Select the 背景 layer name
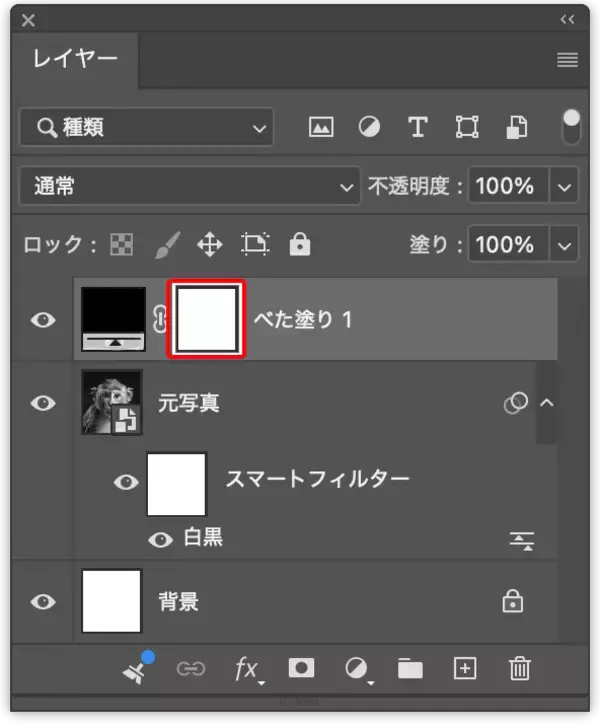 [x=179, y=602]
